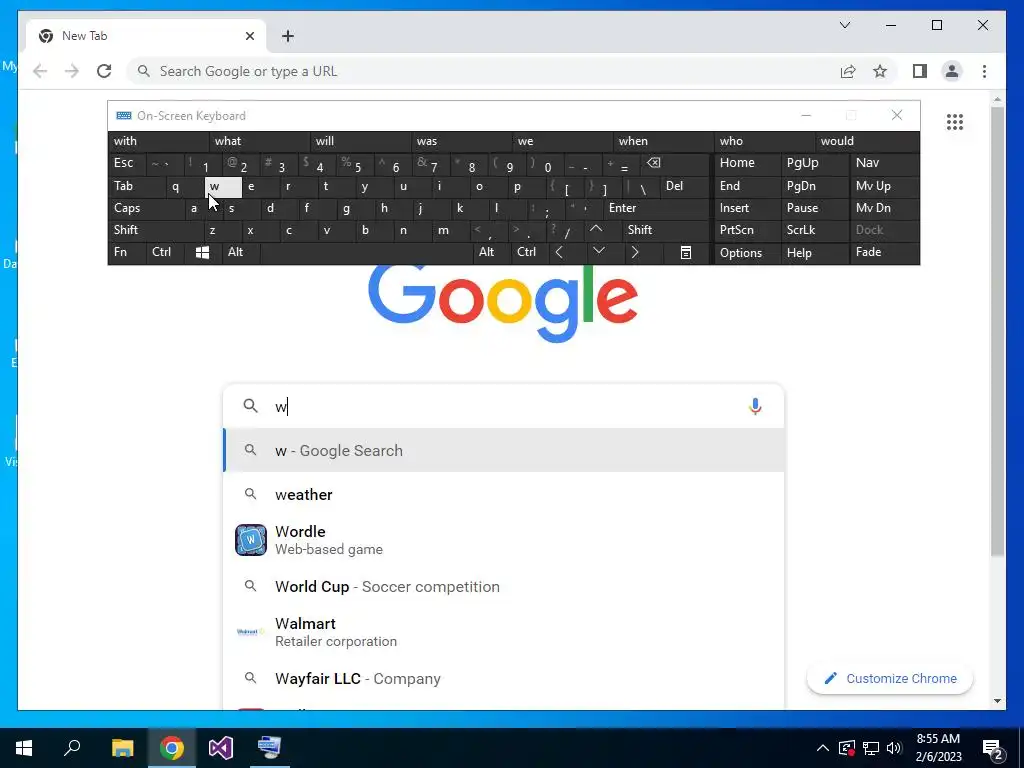
Task: Select the Wayfair LLC suggestion
Action: coord(504,679)
